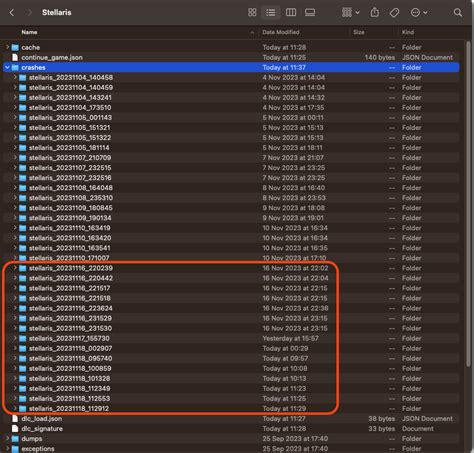Select stellaris_20231109_190134 row name
Screen dimensions: 474x453
point(70,218)
